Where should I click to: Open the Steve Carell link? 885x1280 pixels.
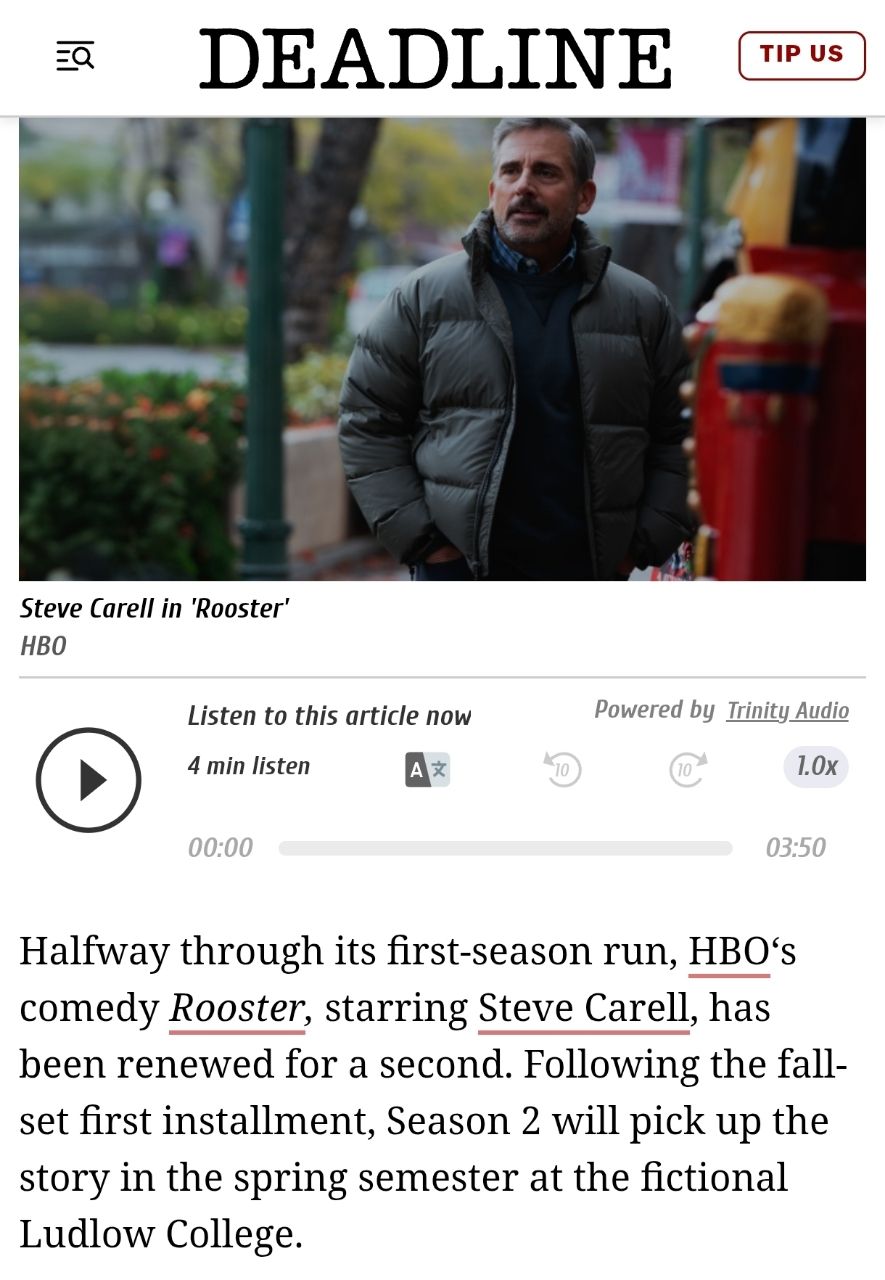coord(584,1009)
